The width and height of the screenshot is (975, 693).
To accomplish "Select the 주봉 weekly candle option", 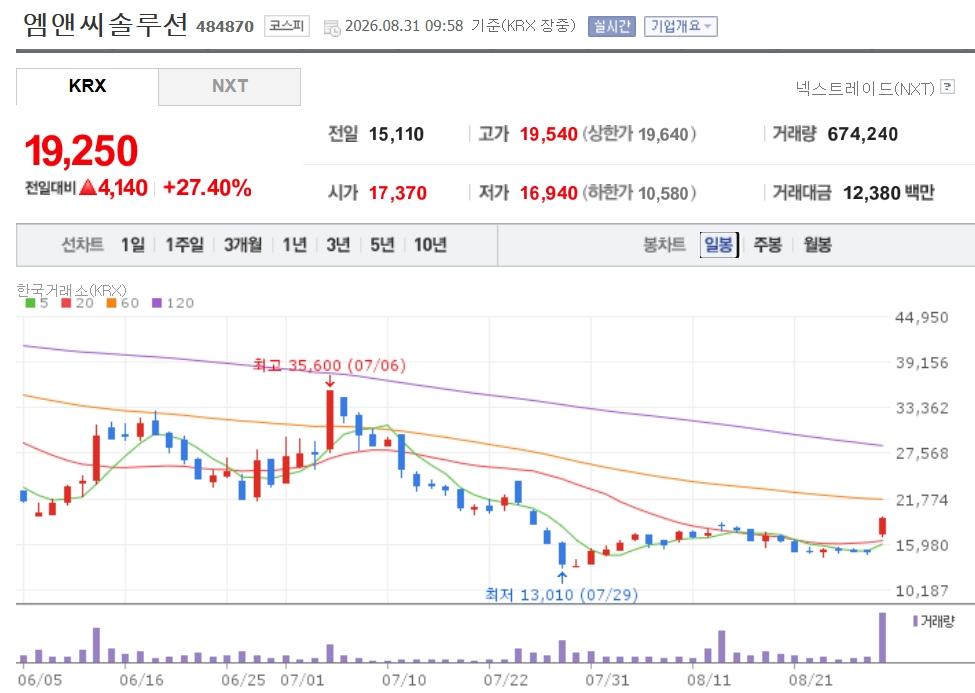I will point(767,244).
